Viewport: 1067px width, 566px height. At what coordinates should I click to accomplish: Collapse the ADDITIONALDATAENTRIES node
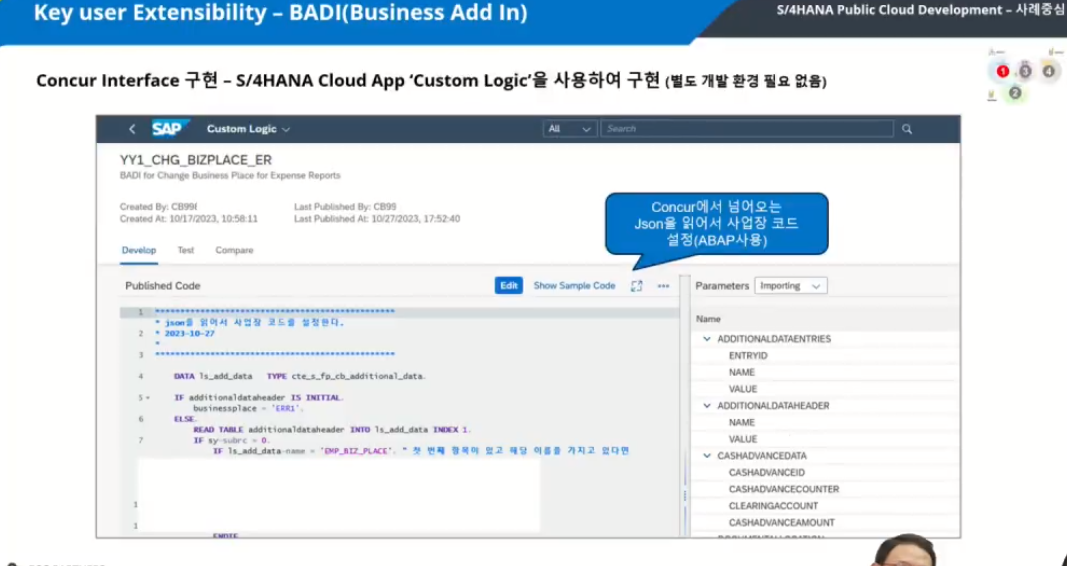(706, 339)
